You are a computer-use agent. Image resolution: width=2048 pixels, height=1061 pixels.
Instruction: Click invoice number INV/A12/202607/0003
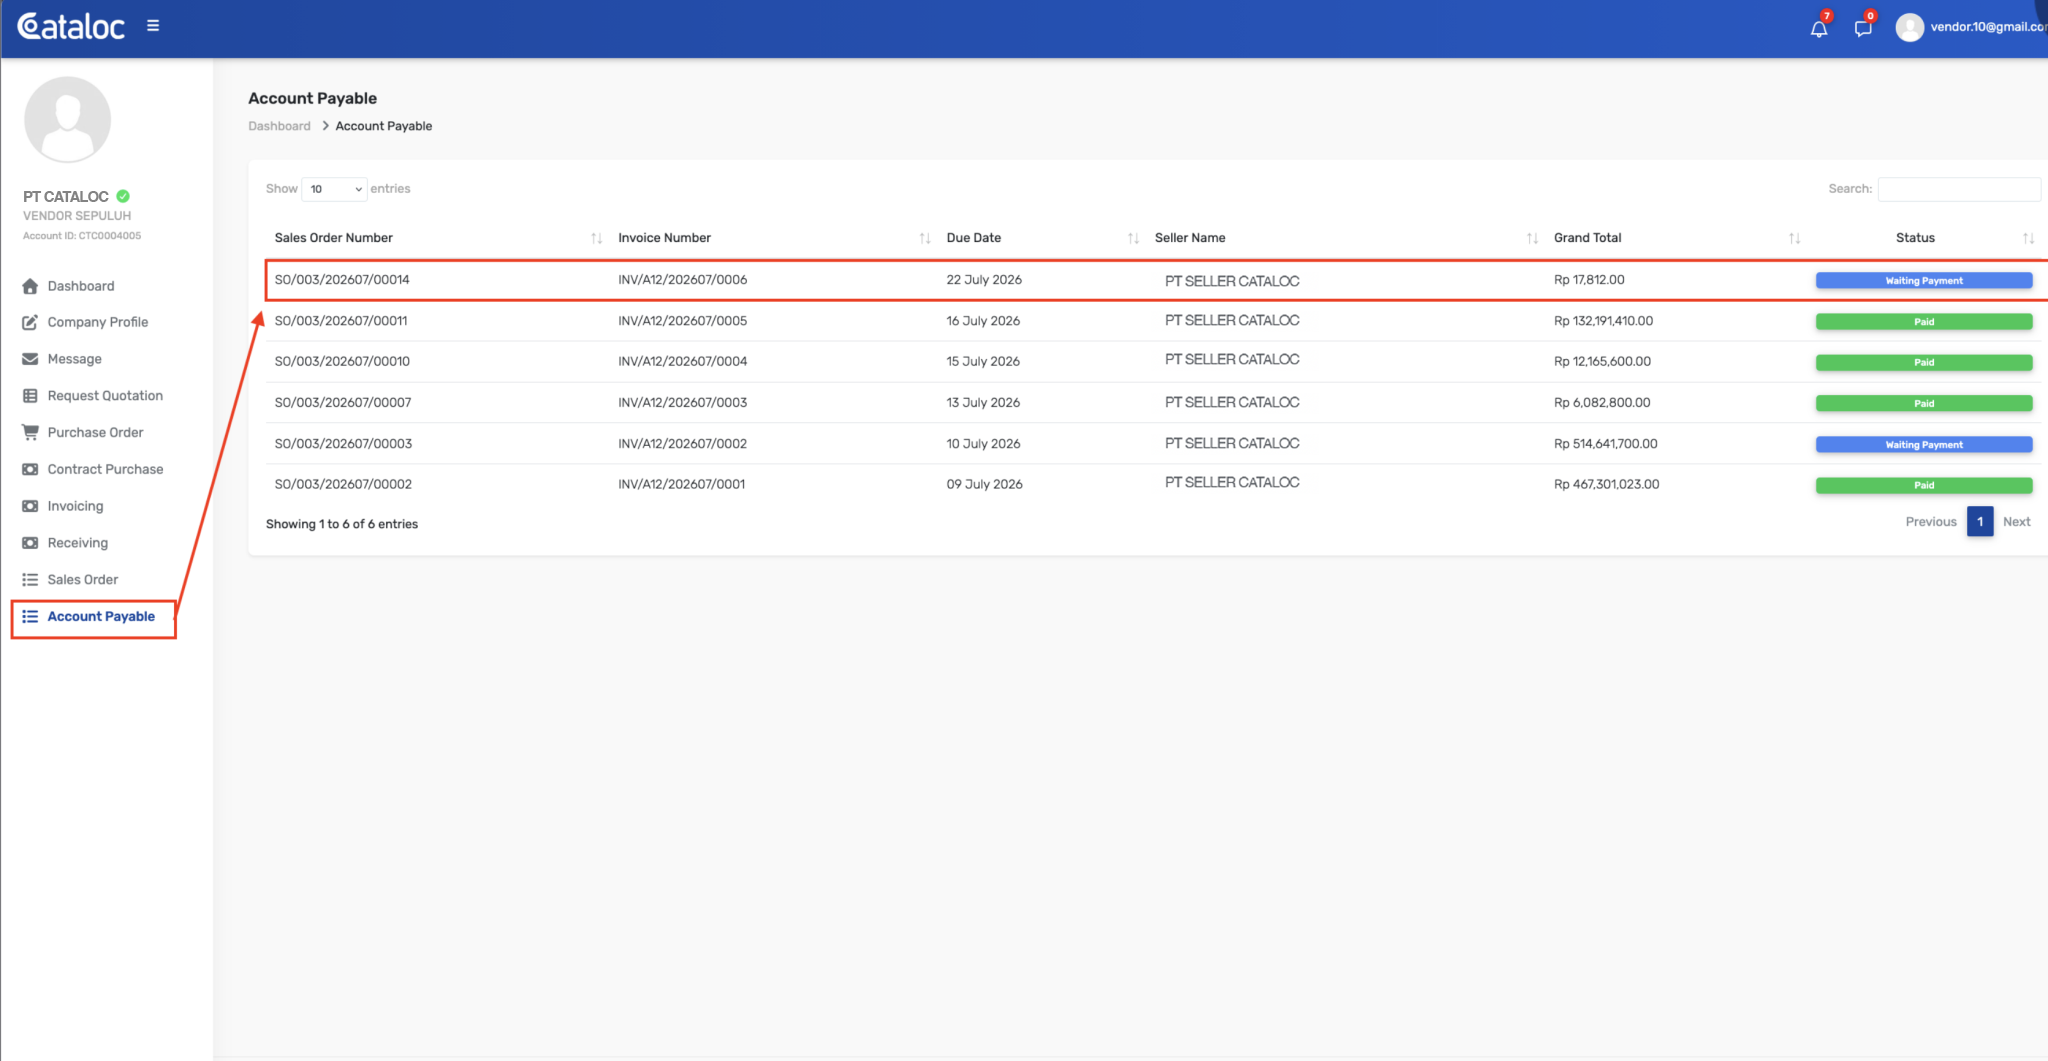682,402
